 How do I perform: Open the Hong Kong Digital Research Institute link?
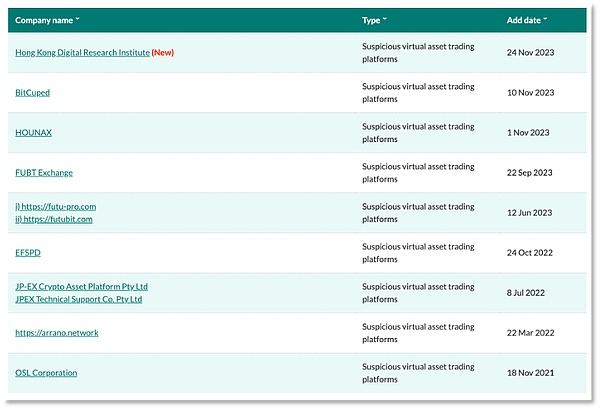[82, 52]
